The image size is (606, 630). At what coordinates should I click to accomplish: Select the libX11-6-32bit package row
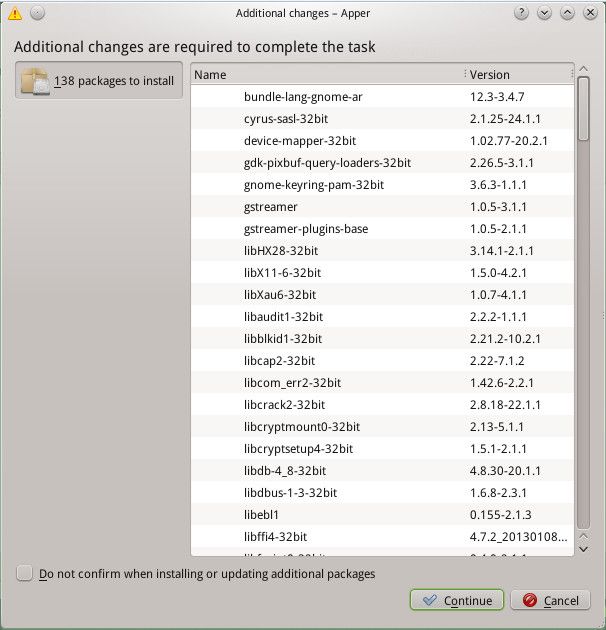282,273
